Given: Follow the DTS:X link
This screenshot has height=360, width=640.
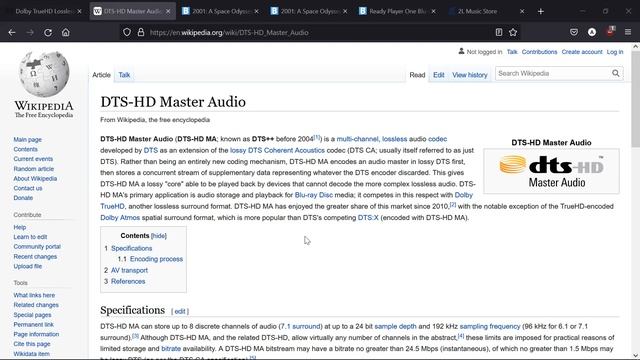Looking at the screenshot, I should 368,218.
